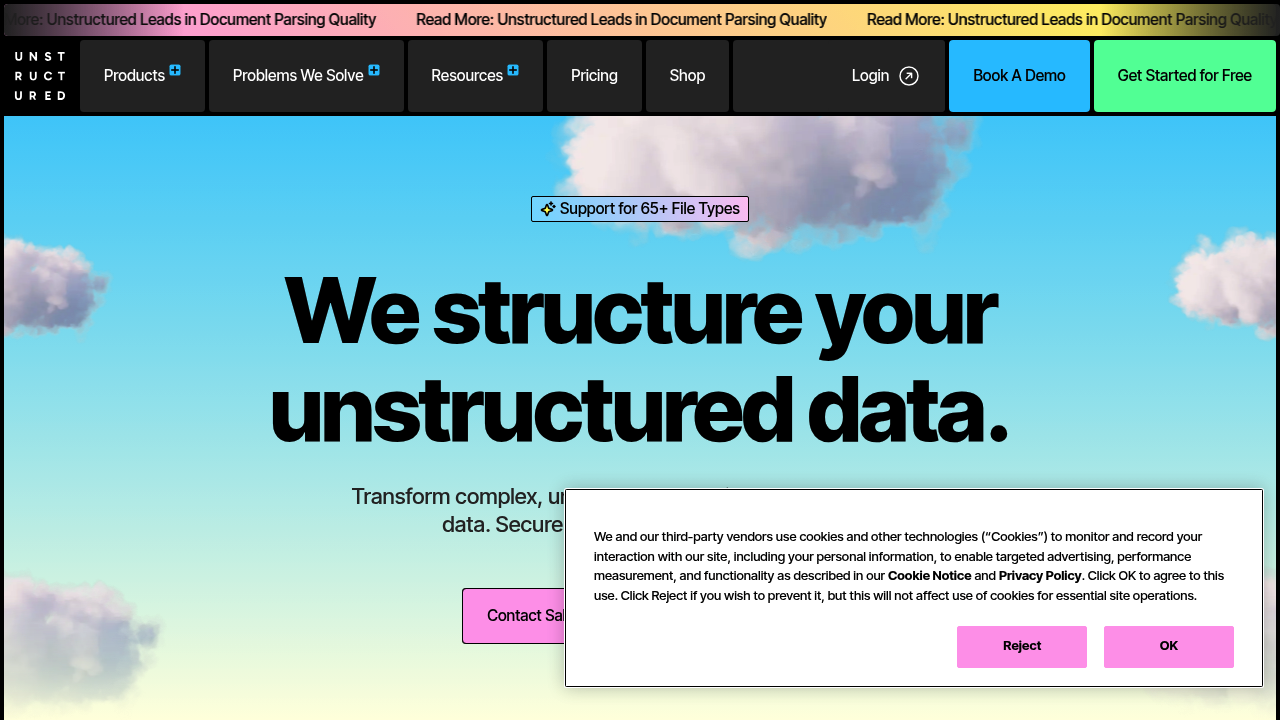Click the centre Read More banner announcement

[x=621, y=20]
